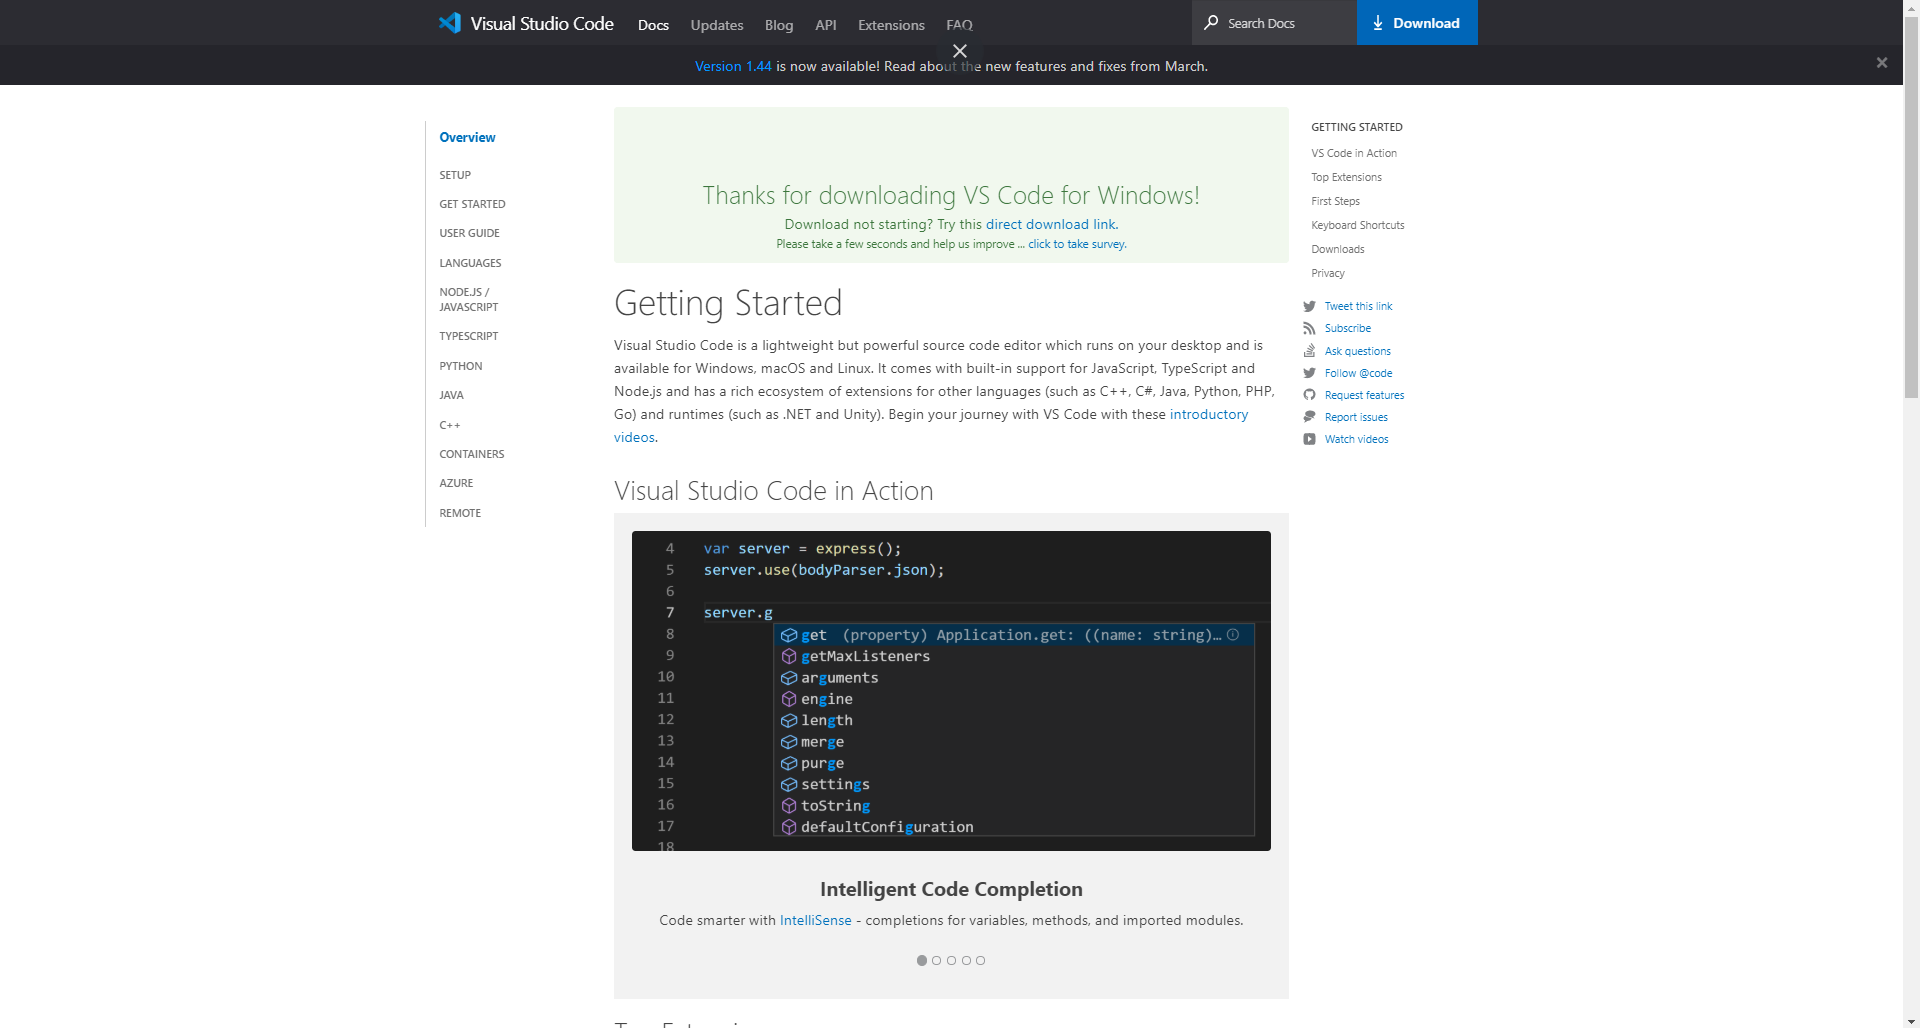Dismiss the version banner with X icon
This screenshot has width=1920, height=1028.
point(1882,63)
